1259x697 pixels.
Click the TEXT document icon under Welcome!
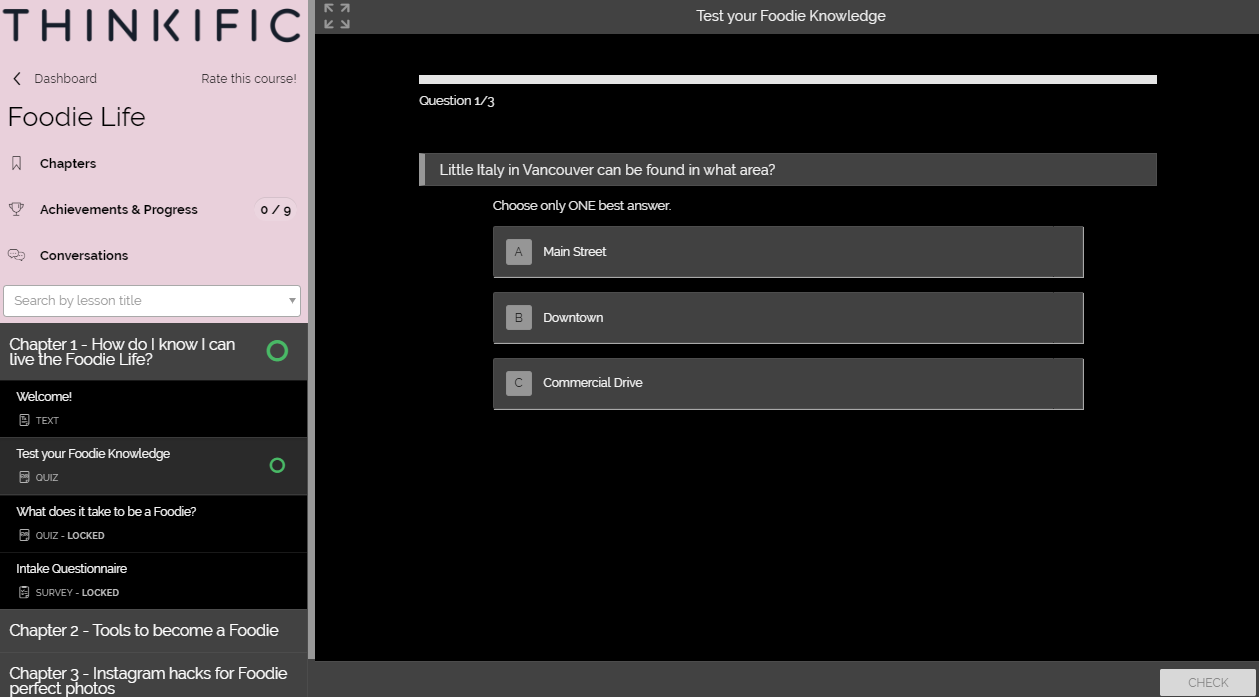pos(24,420)
